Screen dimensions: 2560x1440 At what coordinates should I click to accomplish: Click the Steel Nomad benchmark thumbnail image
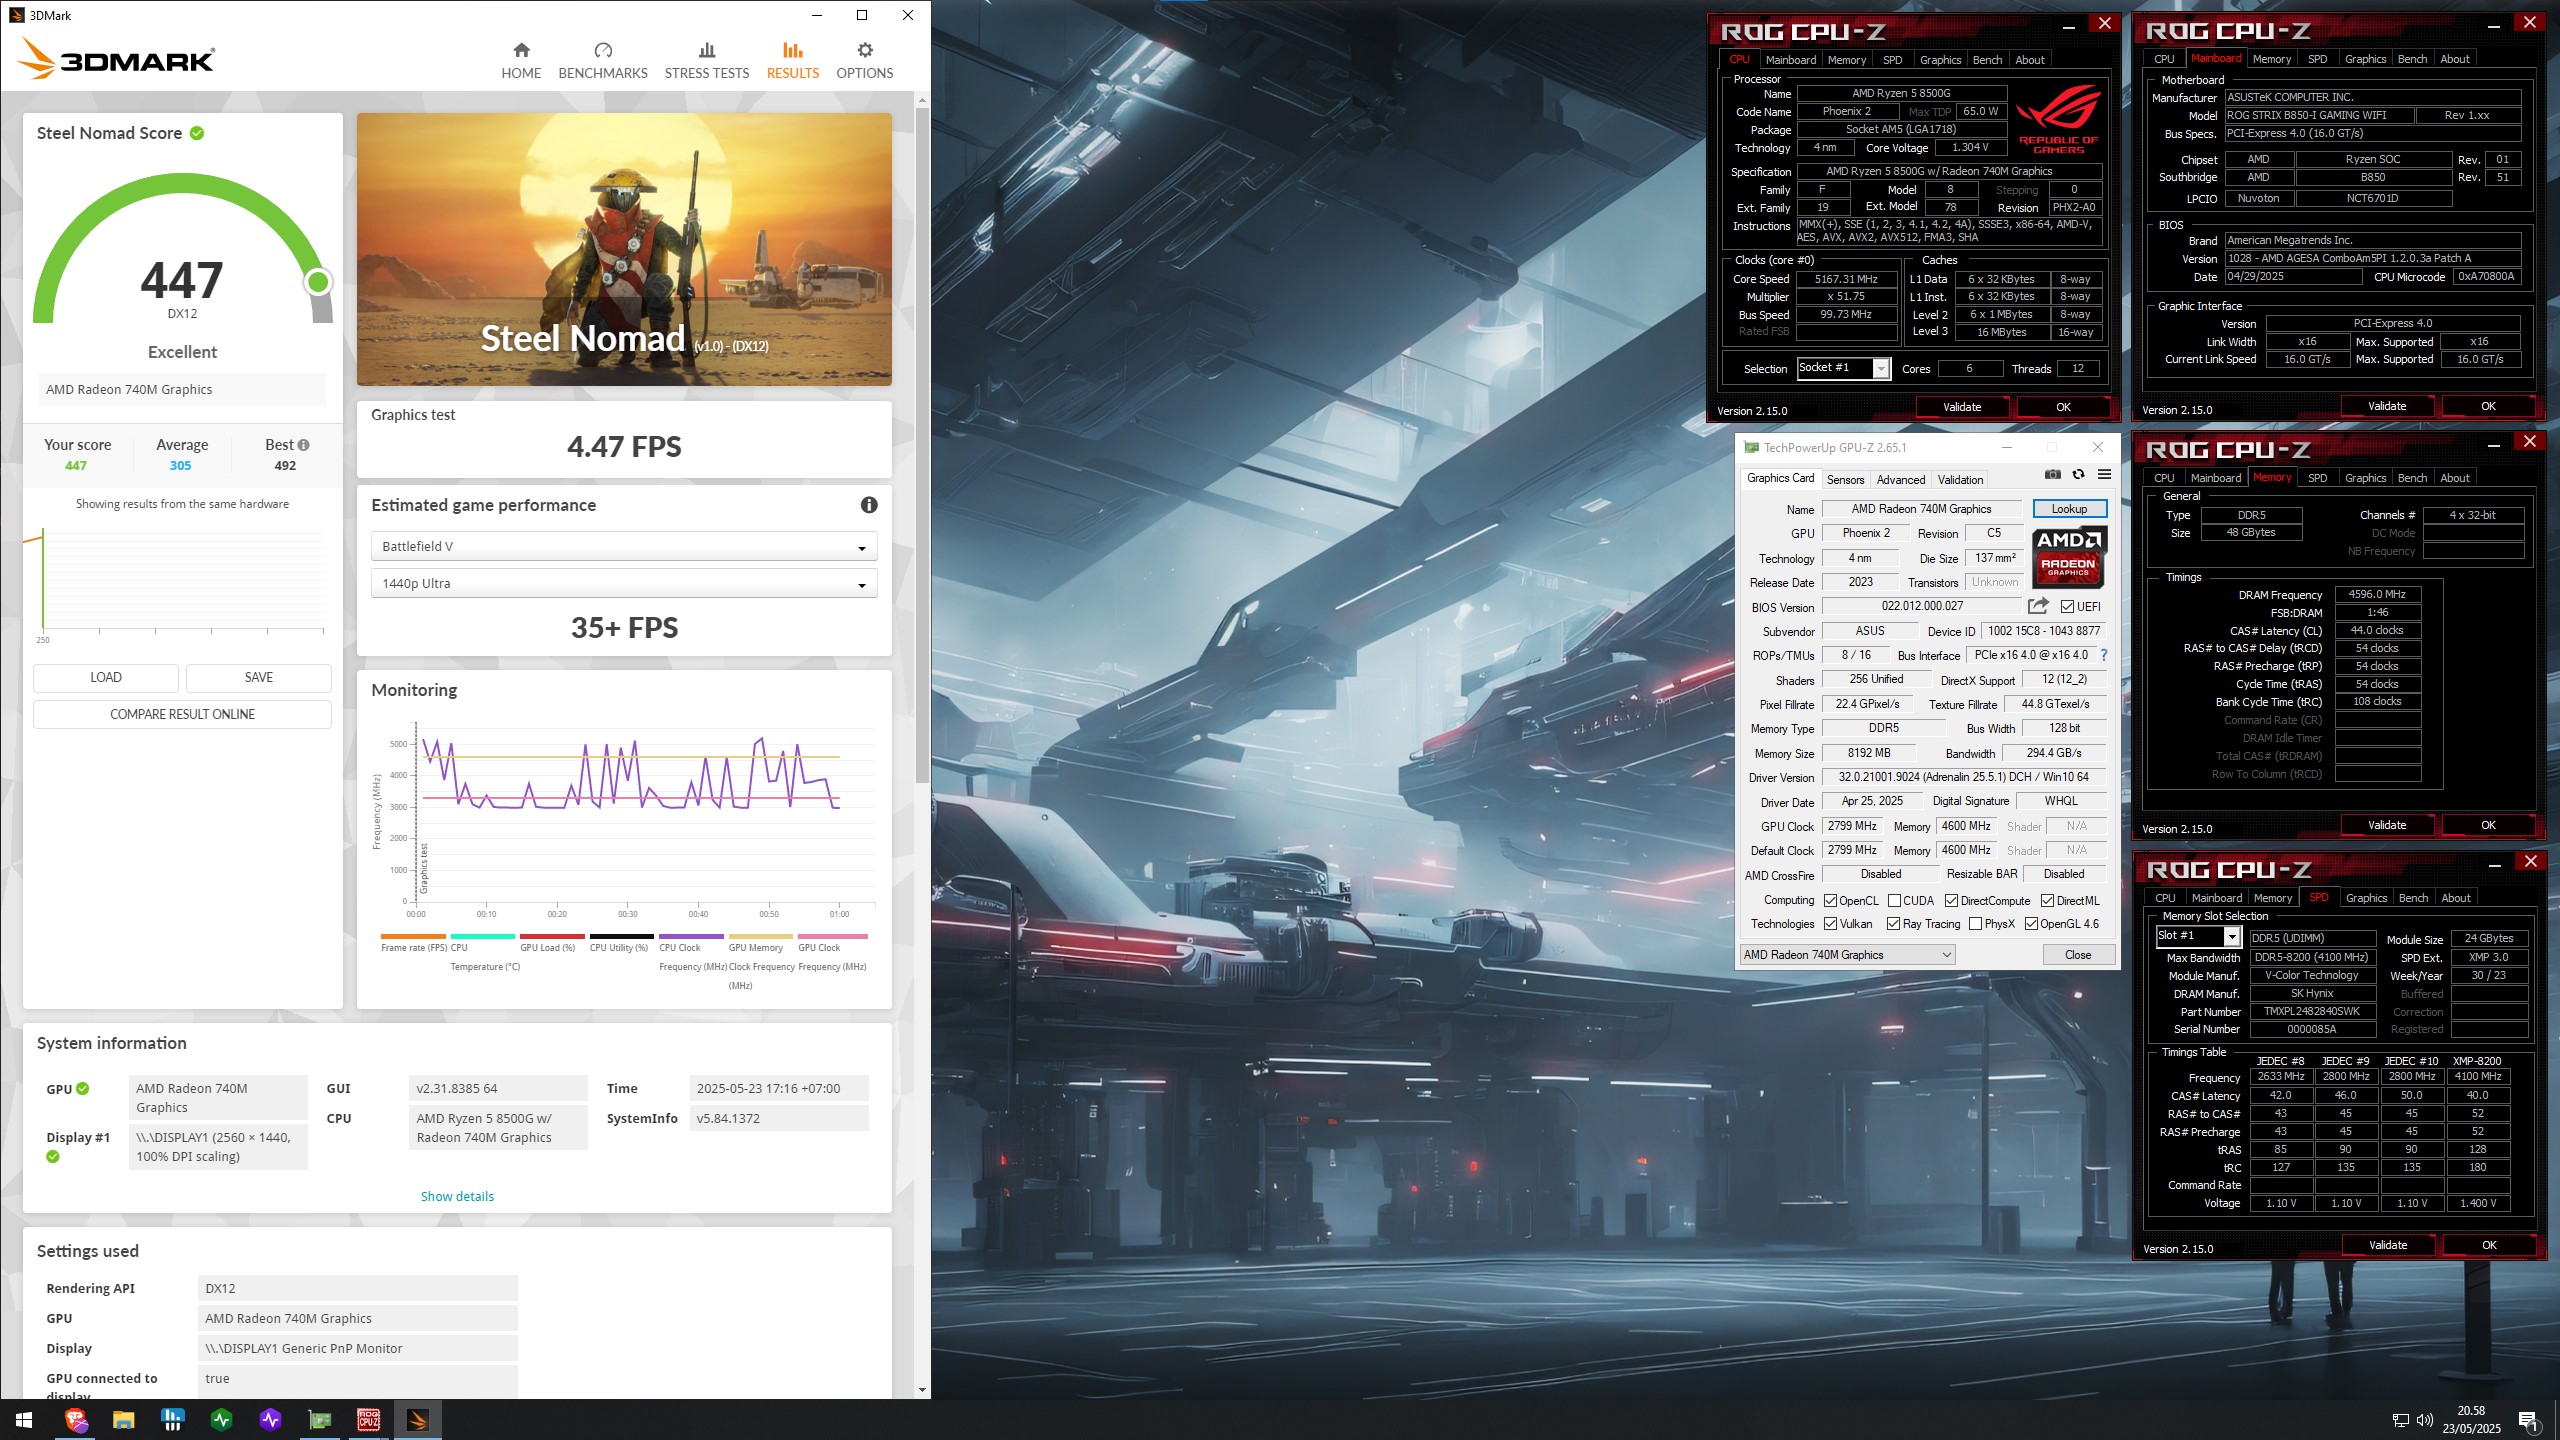624,249
